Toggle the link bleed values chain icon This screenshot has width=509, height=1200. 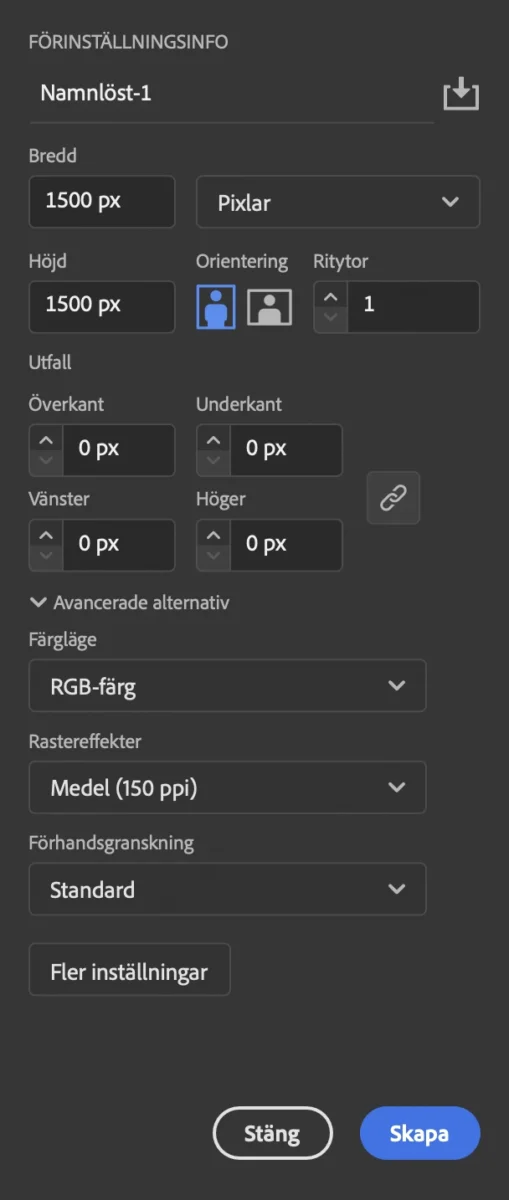[x=393, y=499]
